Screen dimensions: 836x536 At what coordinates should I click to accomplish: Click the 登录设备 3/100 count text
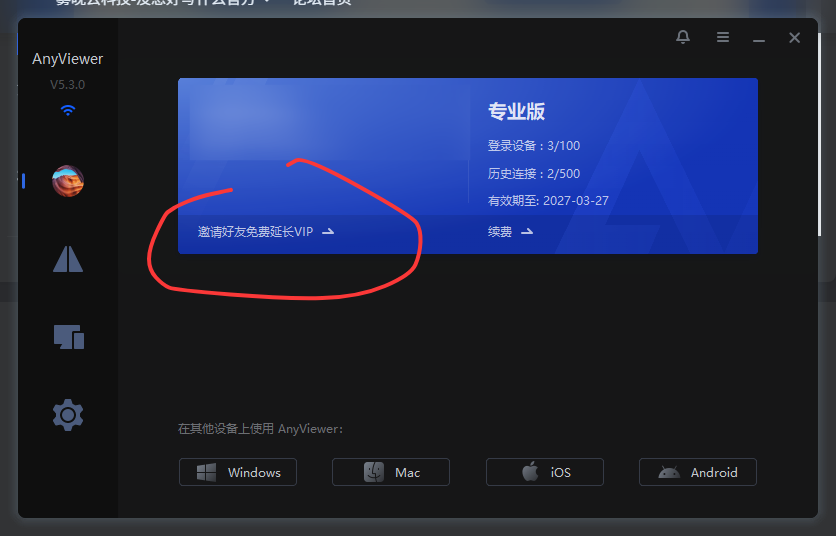click(x=534, y=146)
